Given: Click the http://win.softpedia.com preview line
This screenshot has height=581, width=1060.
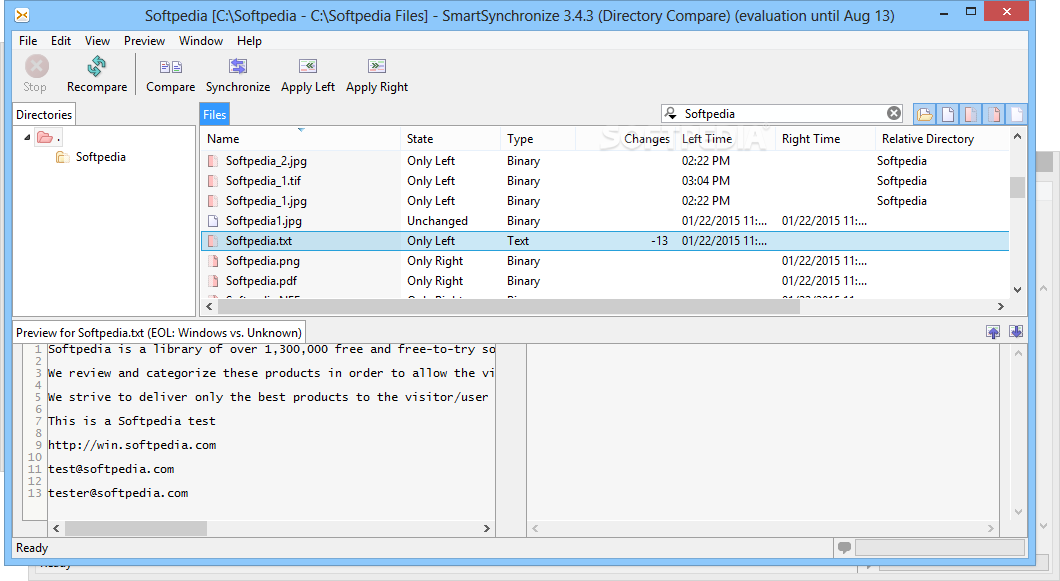Looking at the screenshot, I should pyautogui.click(x=132, y=445).
